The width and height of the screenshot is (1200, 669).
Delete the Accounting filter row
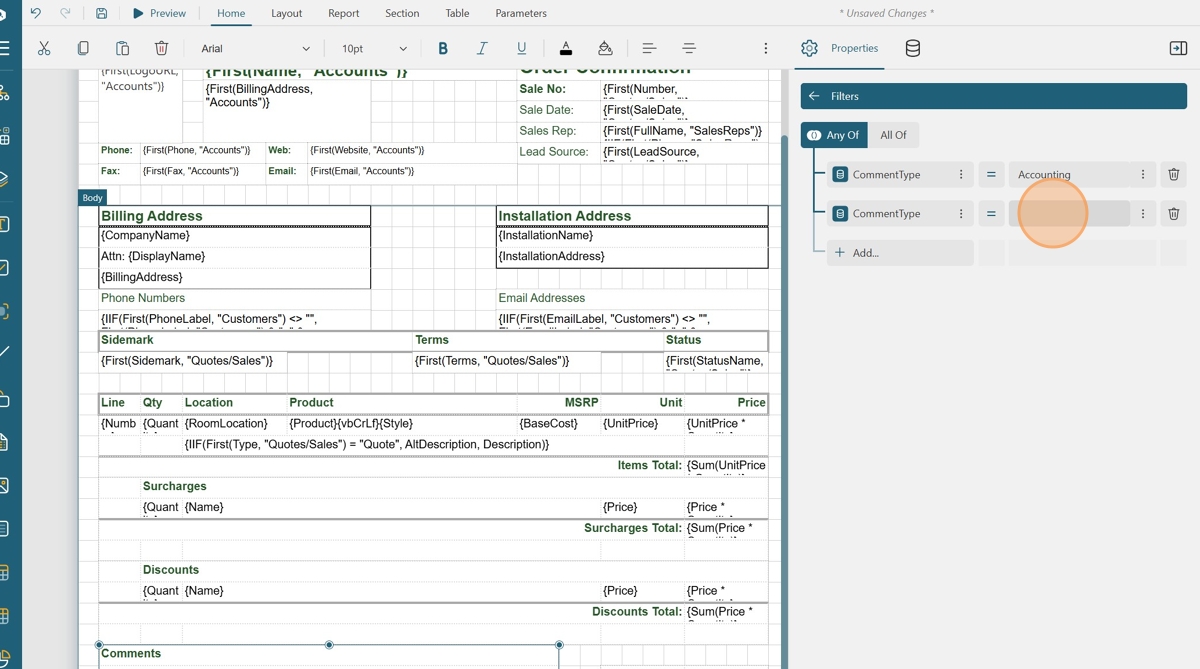[x=1173, y=175]
